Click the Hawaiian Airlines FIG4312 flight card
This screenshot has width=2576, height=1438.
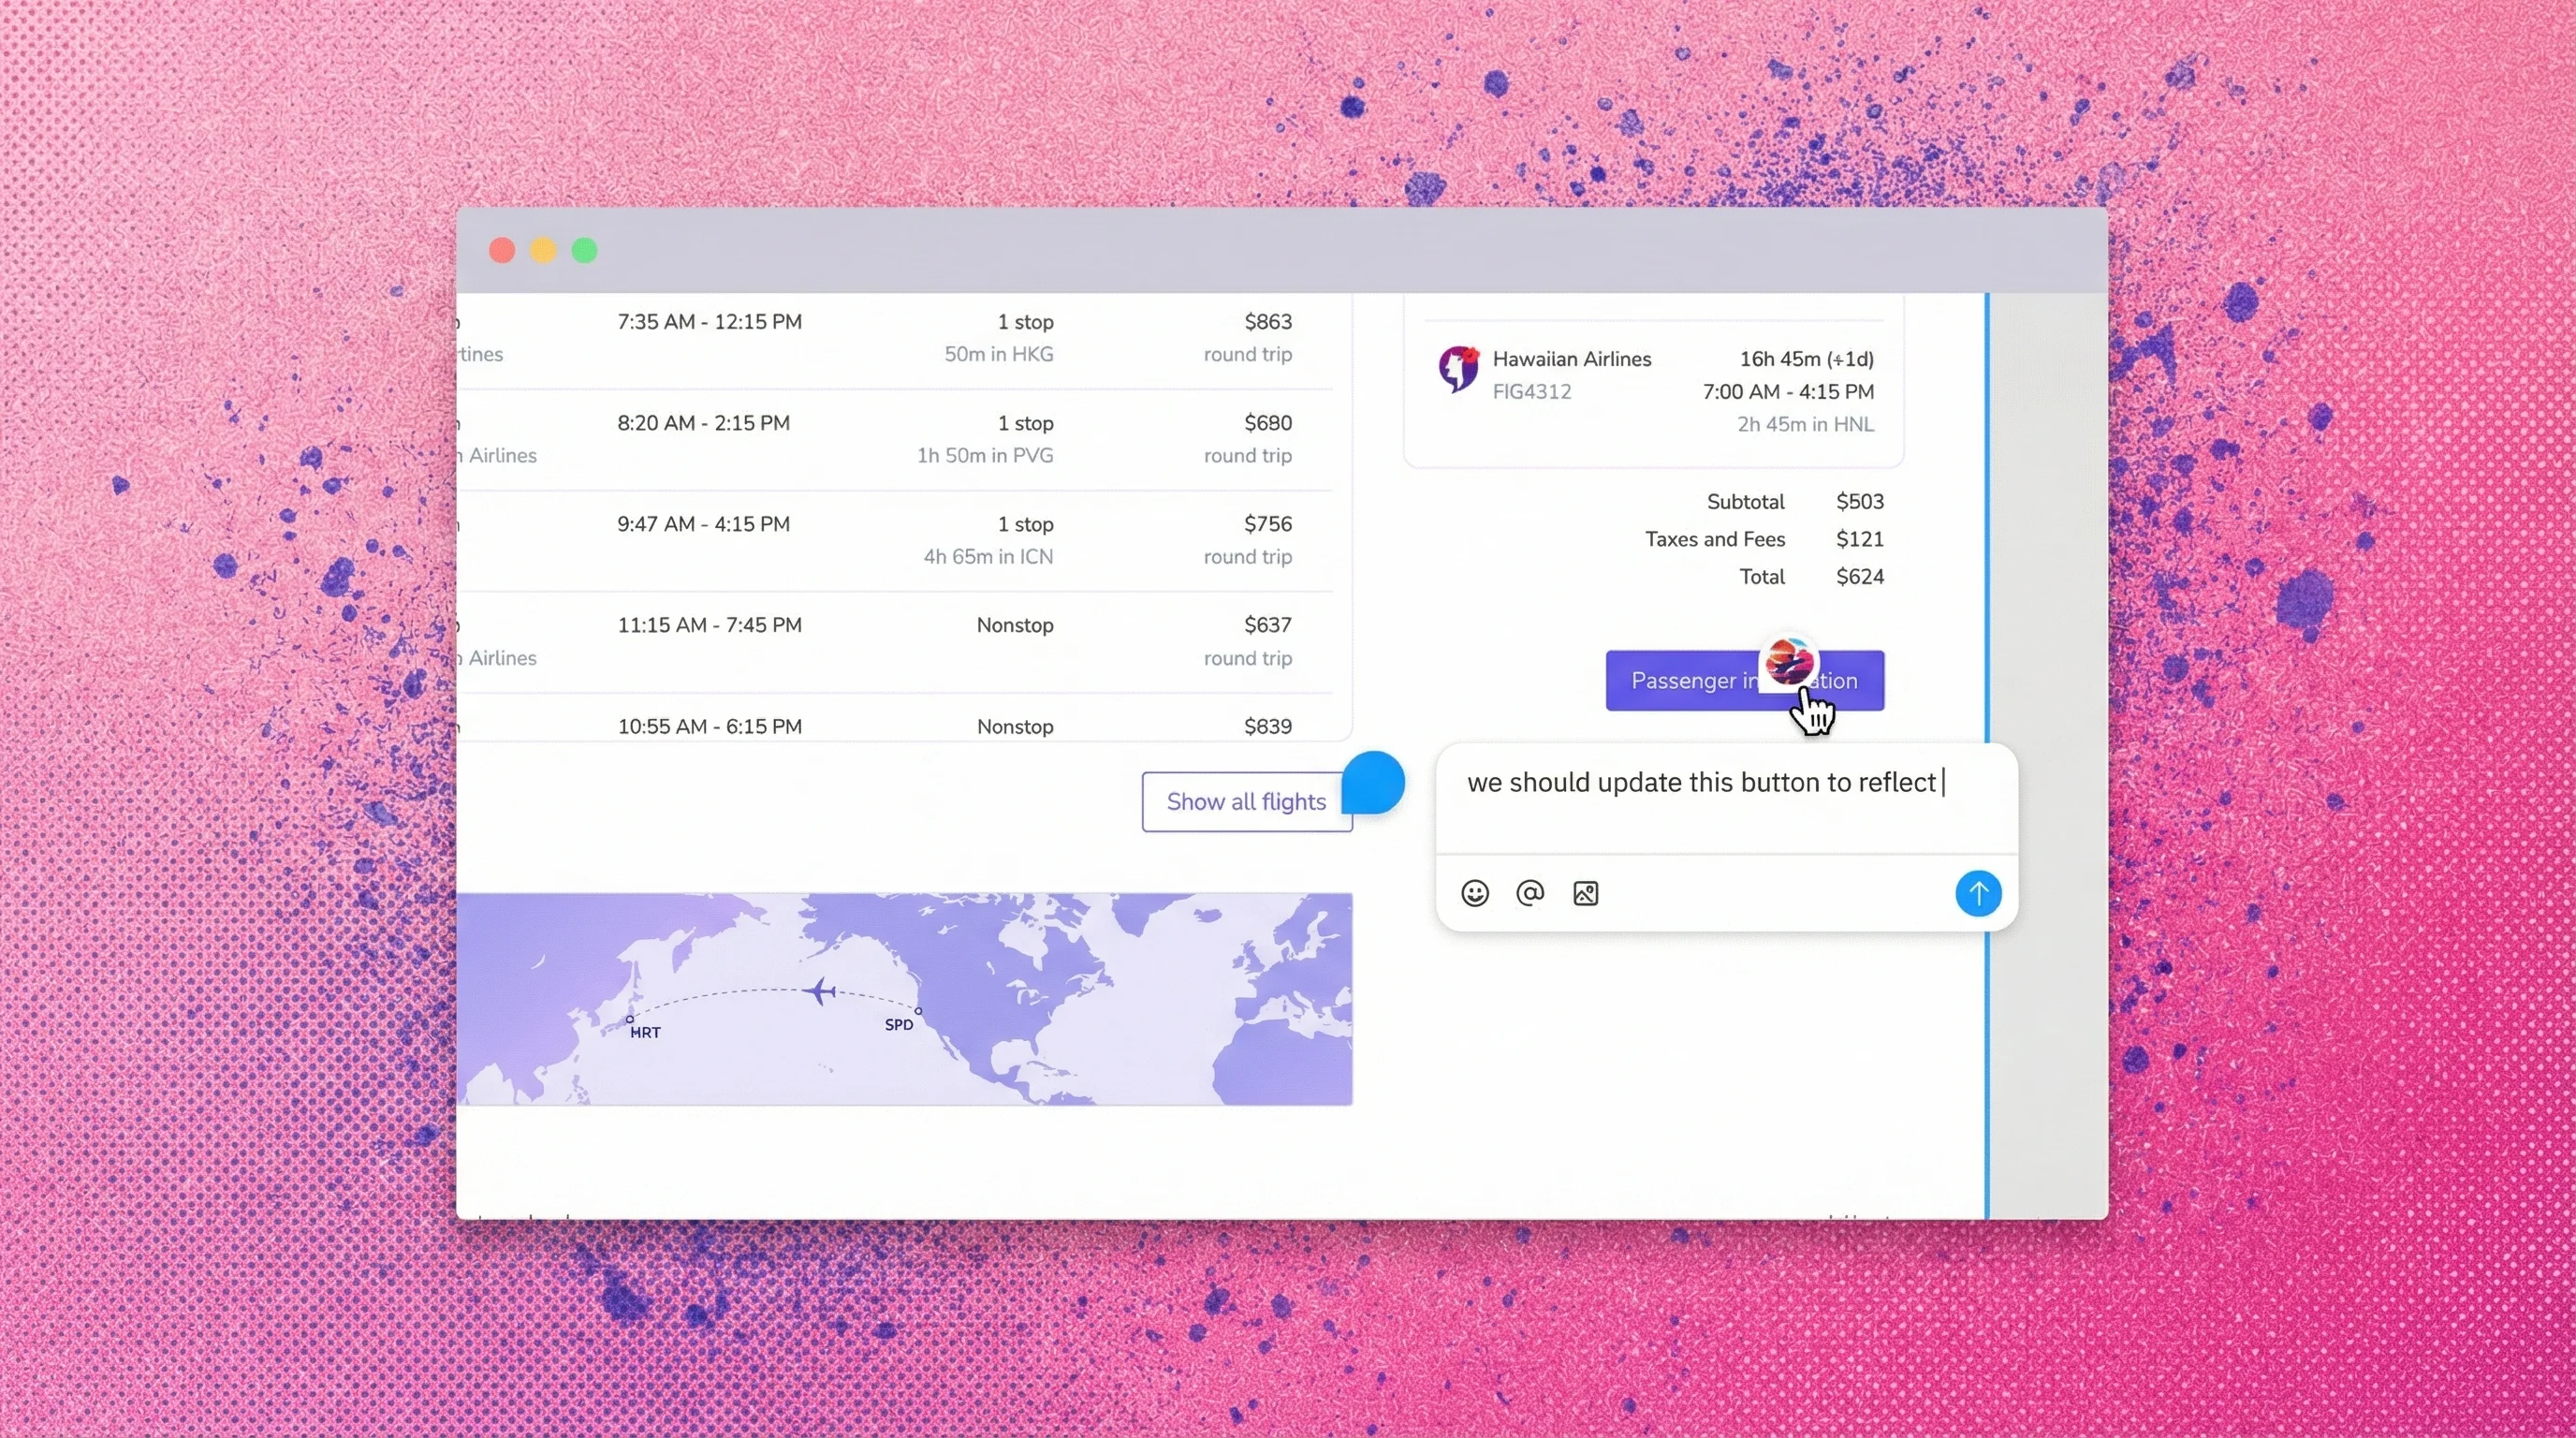click(1654, 391)
